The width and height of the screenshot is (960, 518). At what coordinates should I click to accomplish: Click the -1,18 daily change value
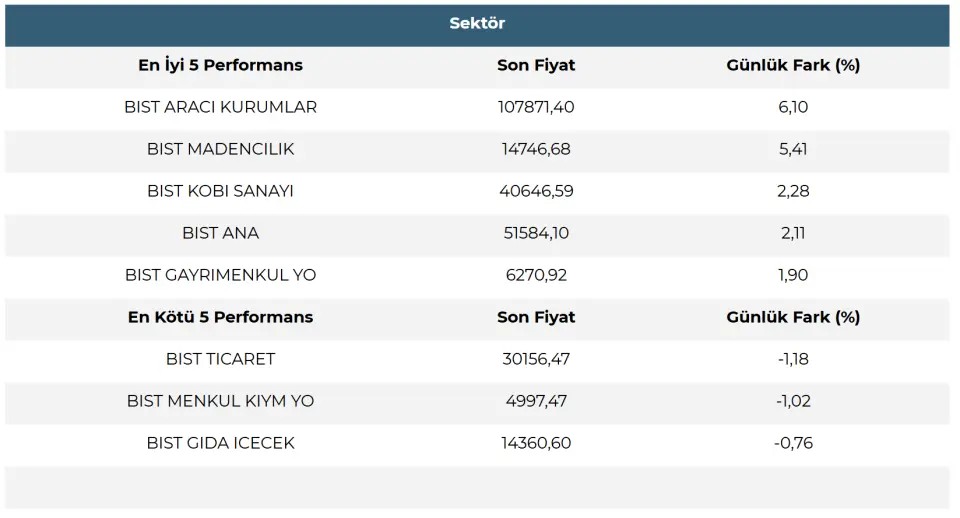[793, 359]
